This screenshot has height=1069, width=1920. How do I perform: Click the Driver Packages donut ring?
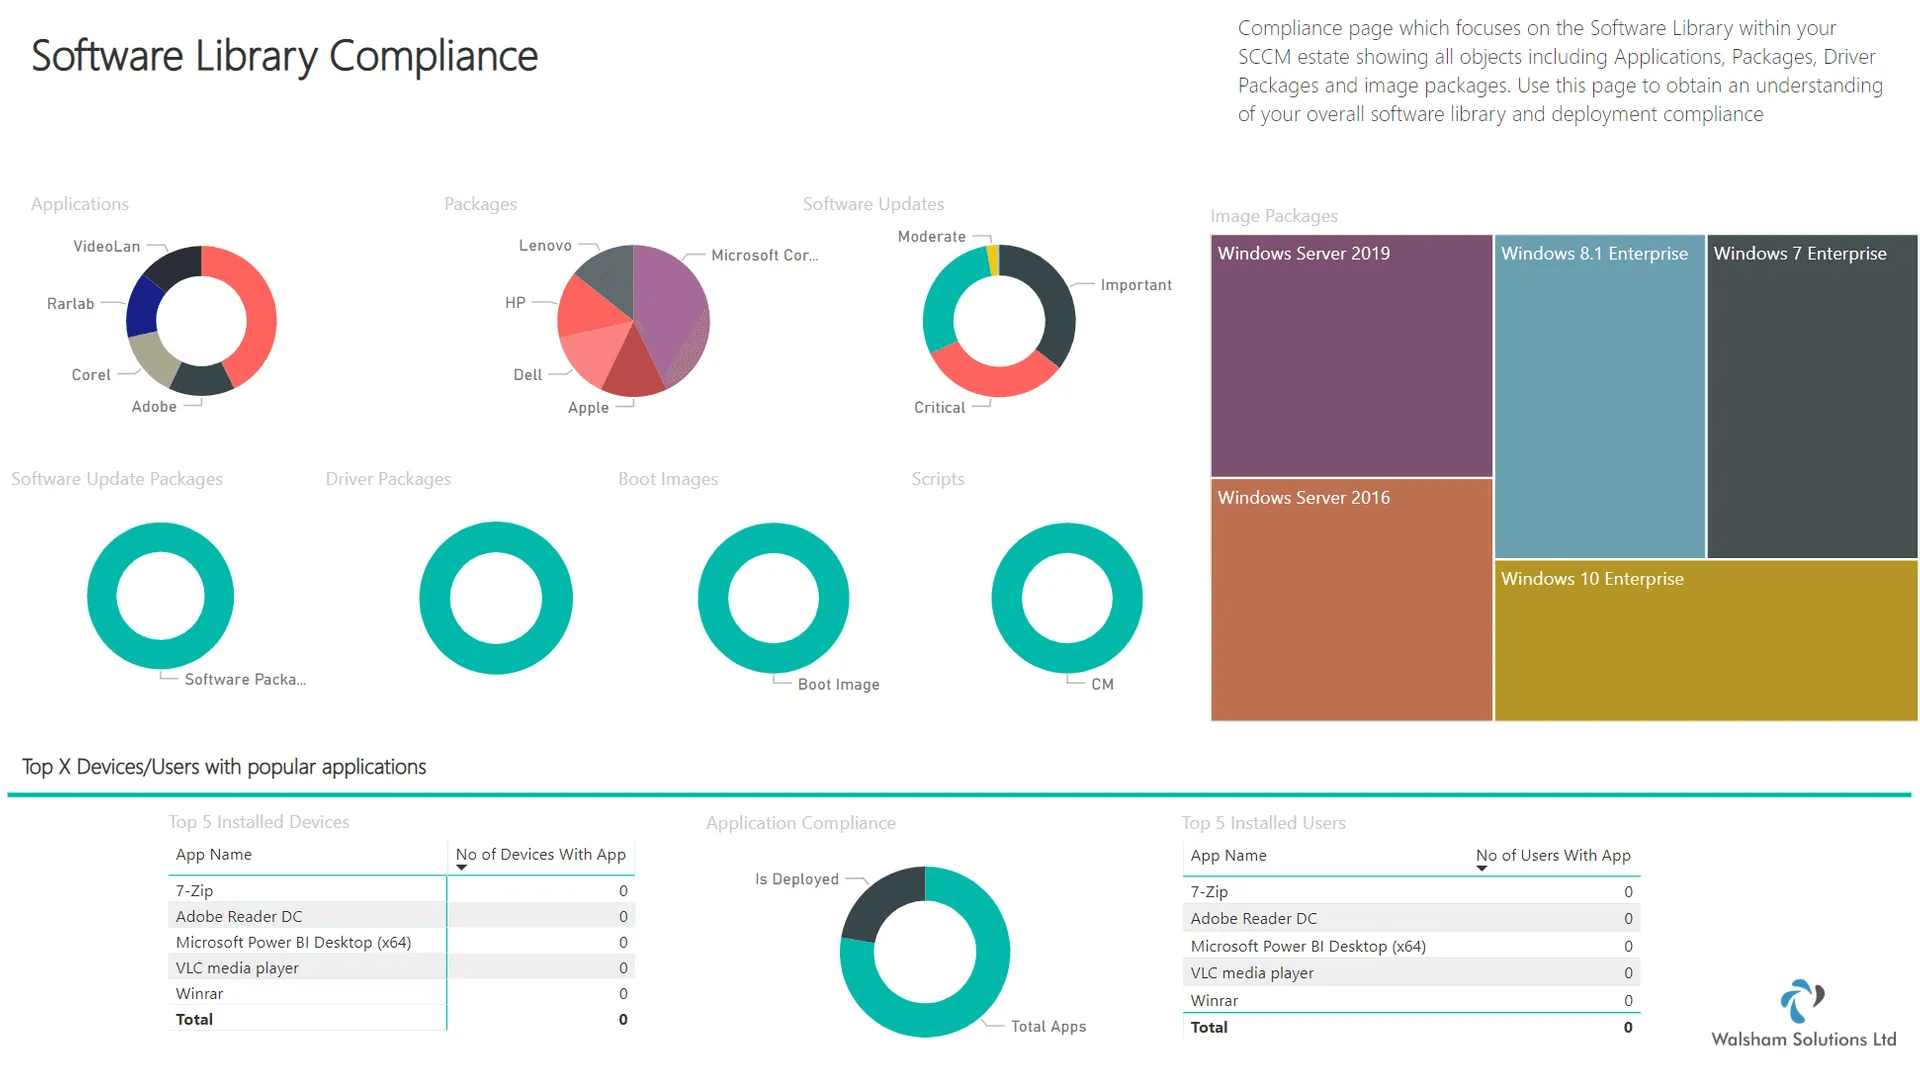496,598
